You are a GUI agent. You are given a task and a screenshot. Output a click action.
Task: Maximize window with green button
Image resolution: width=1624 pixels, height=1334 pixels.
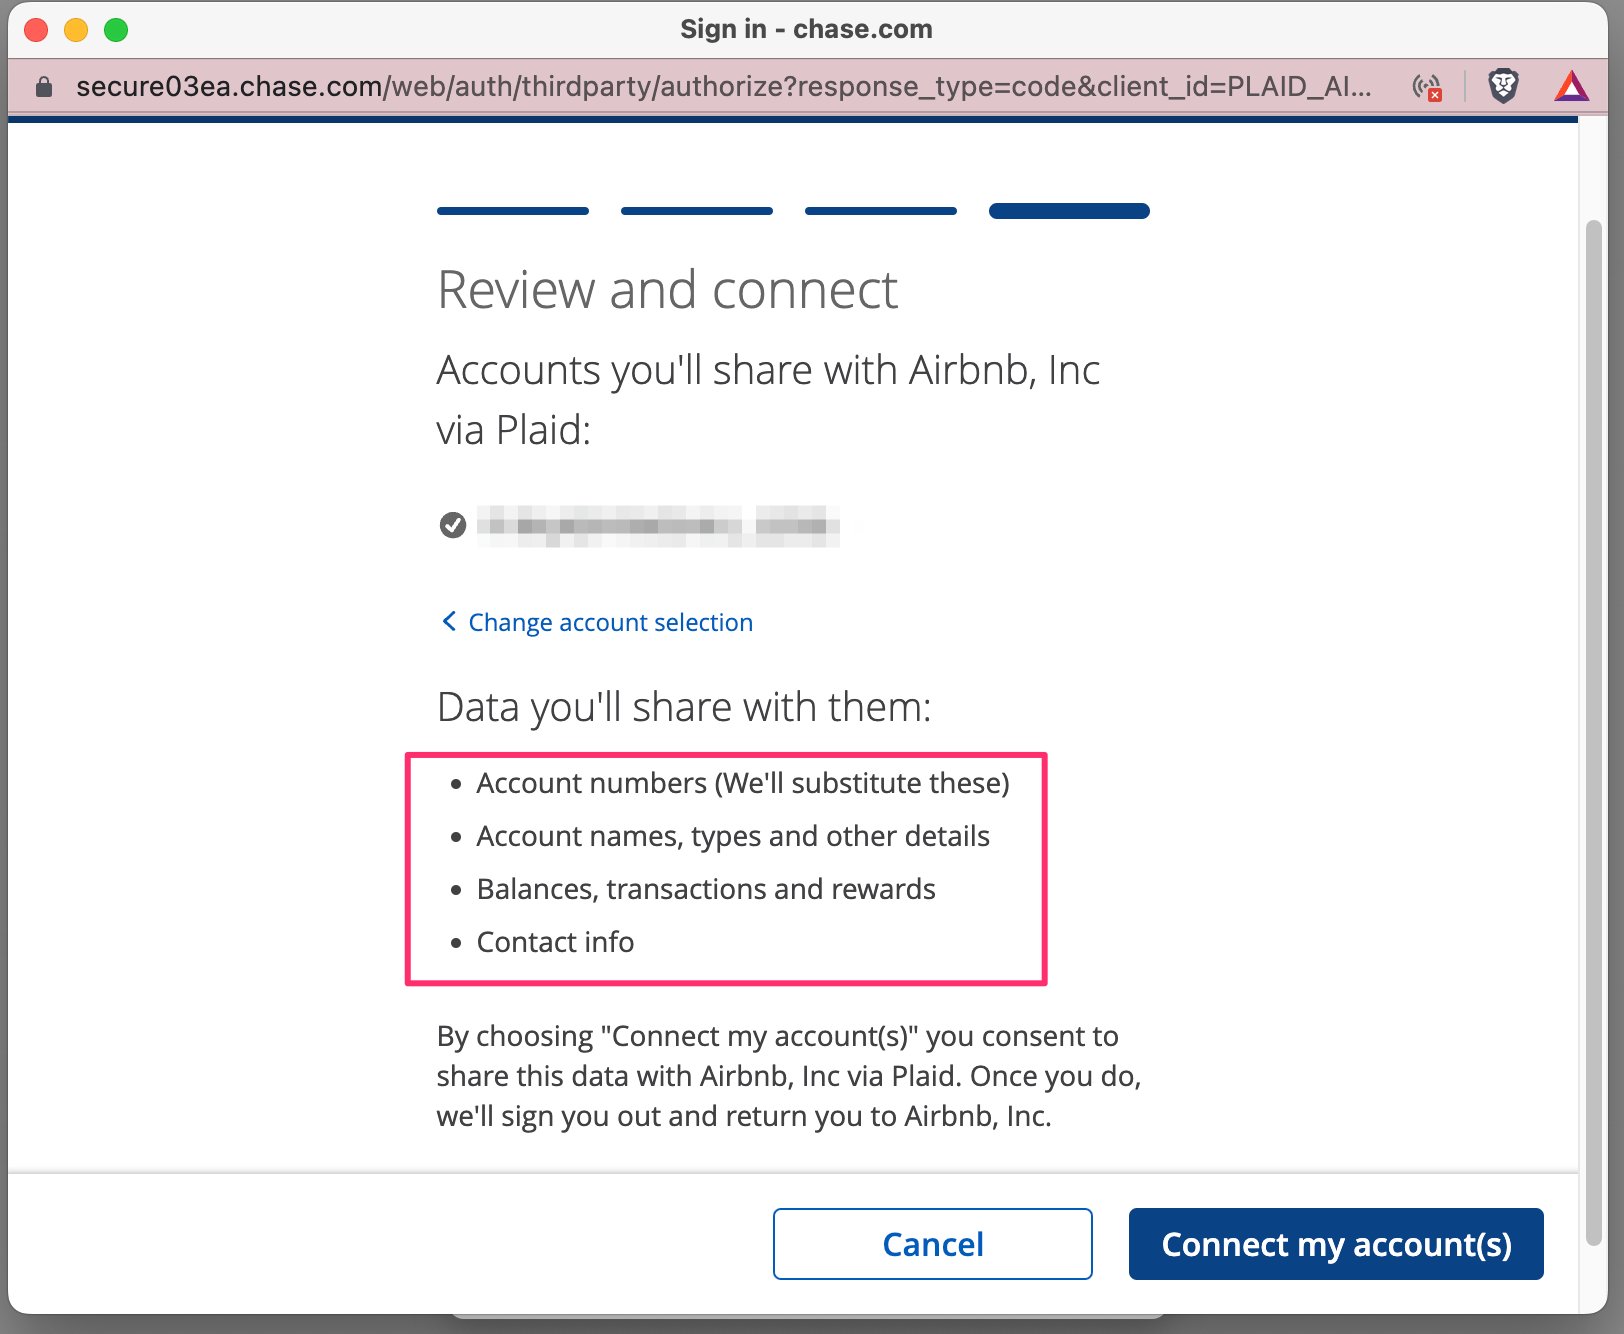coord(116,30)
